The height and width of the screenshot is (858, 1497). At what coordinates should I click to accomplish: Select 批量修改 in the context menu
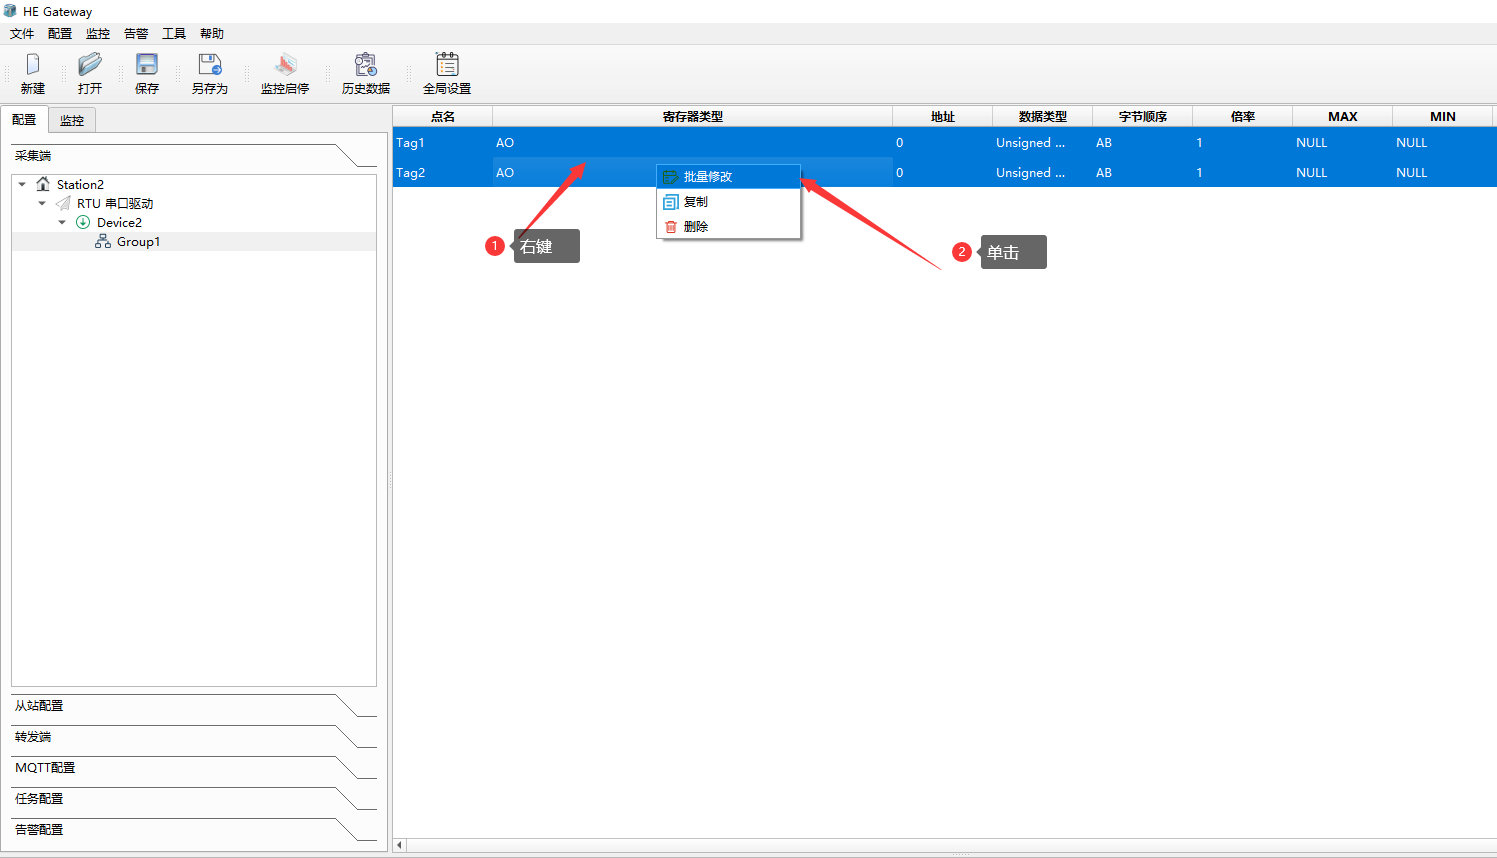coord(708,177)
